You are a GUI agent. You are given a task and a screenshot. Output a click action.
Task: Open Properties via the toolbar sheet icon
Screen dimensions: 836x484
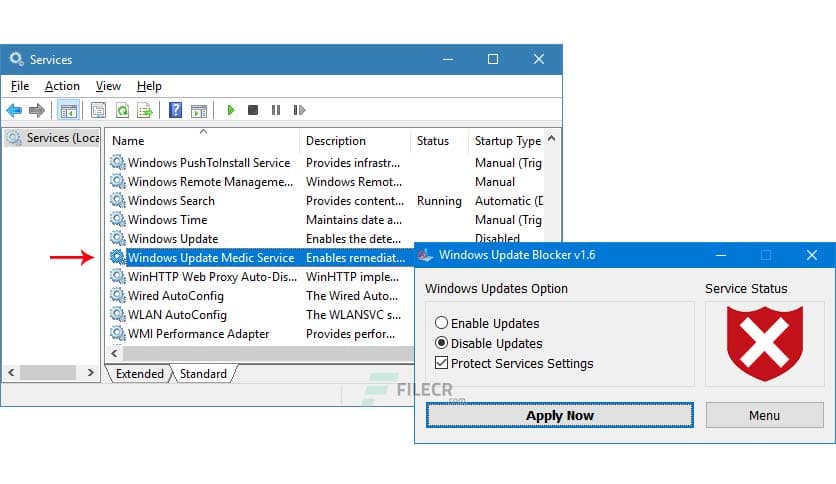[98, 110]
